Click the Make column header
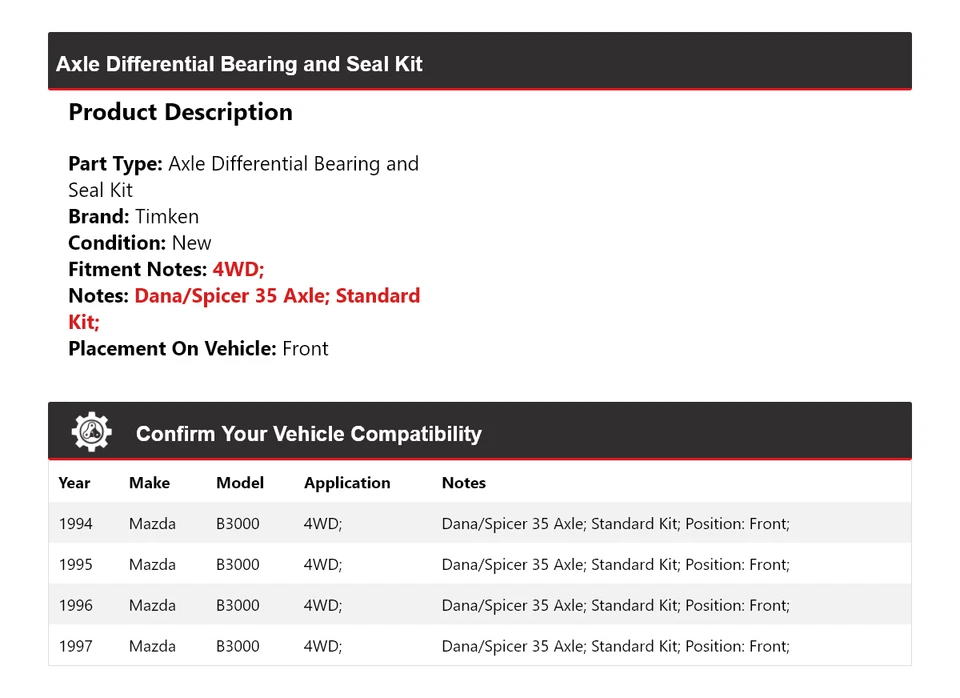Screen dimensions: 960x698 point(149,483)
